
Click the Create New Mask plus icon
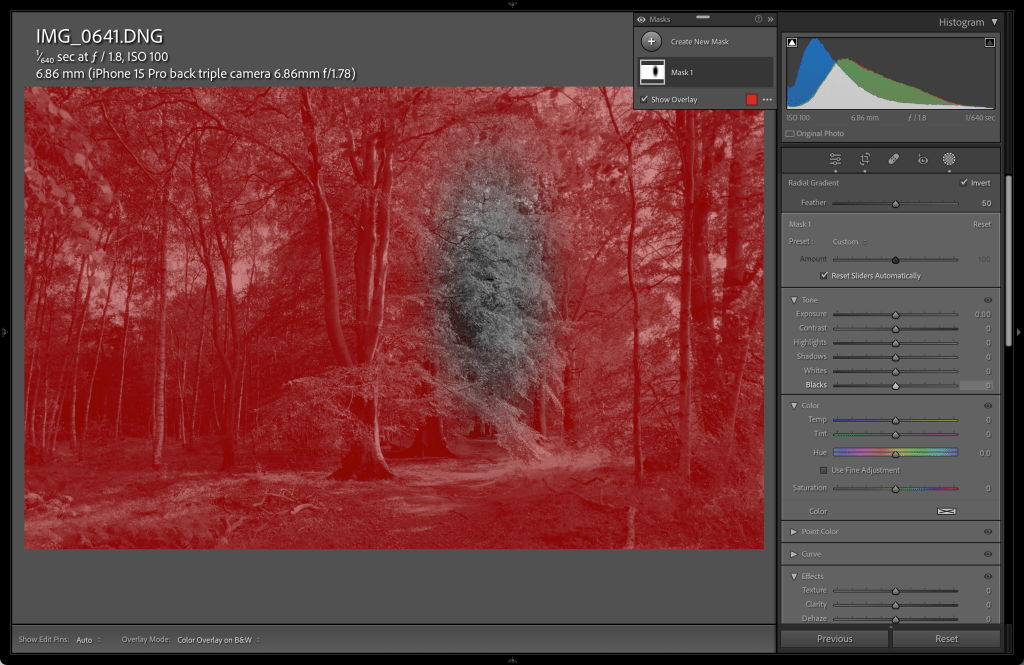click(x=651, y=41)
